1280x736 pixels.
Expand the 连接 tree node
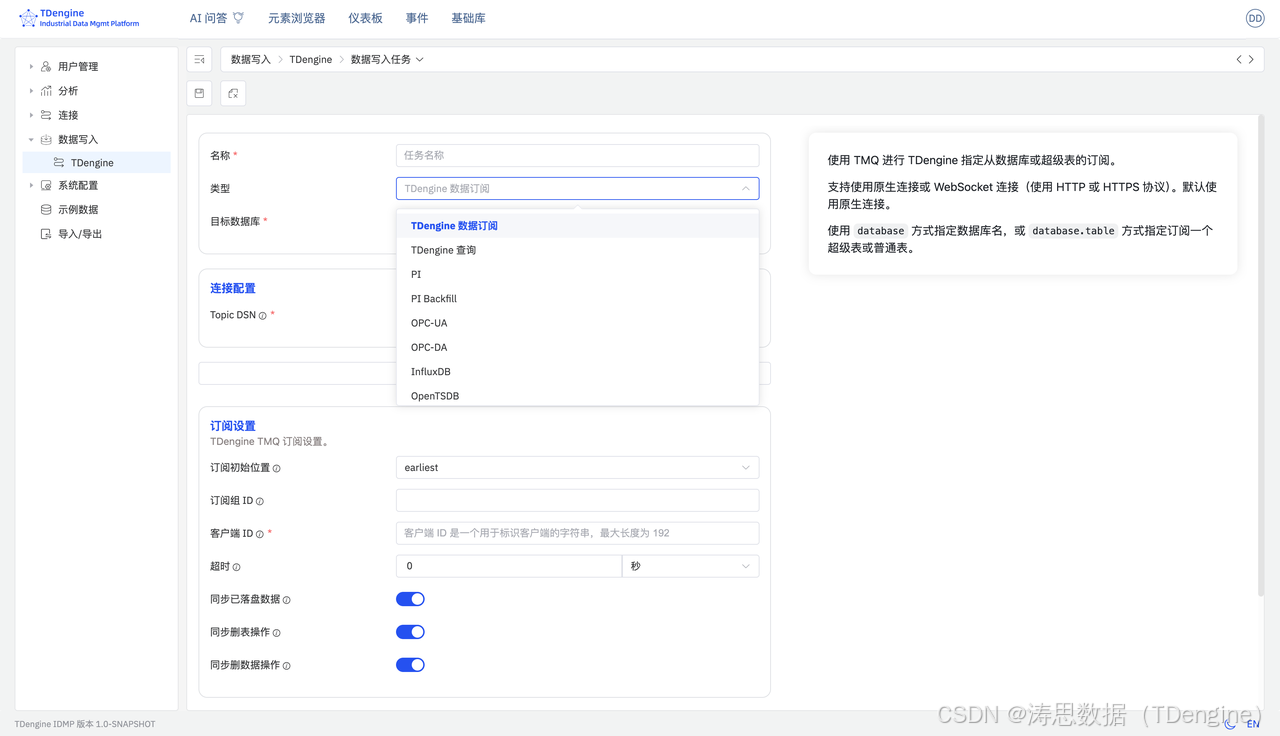coord(31,115)
